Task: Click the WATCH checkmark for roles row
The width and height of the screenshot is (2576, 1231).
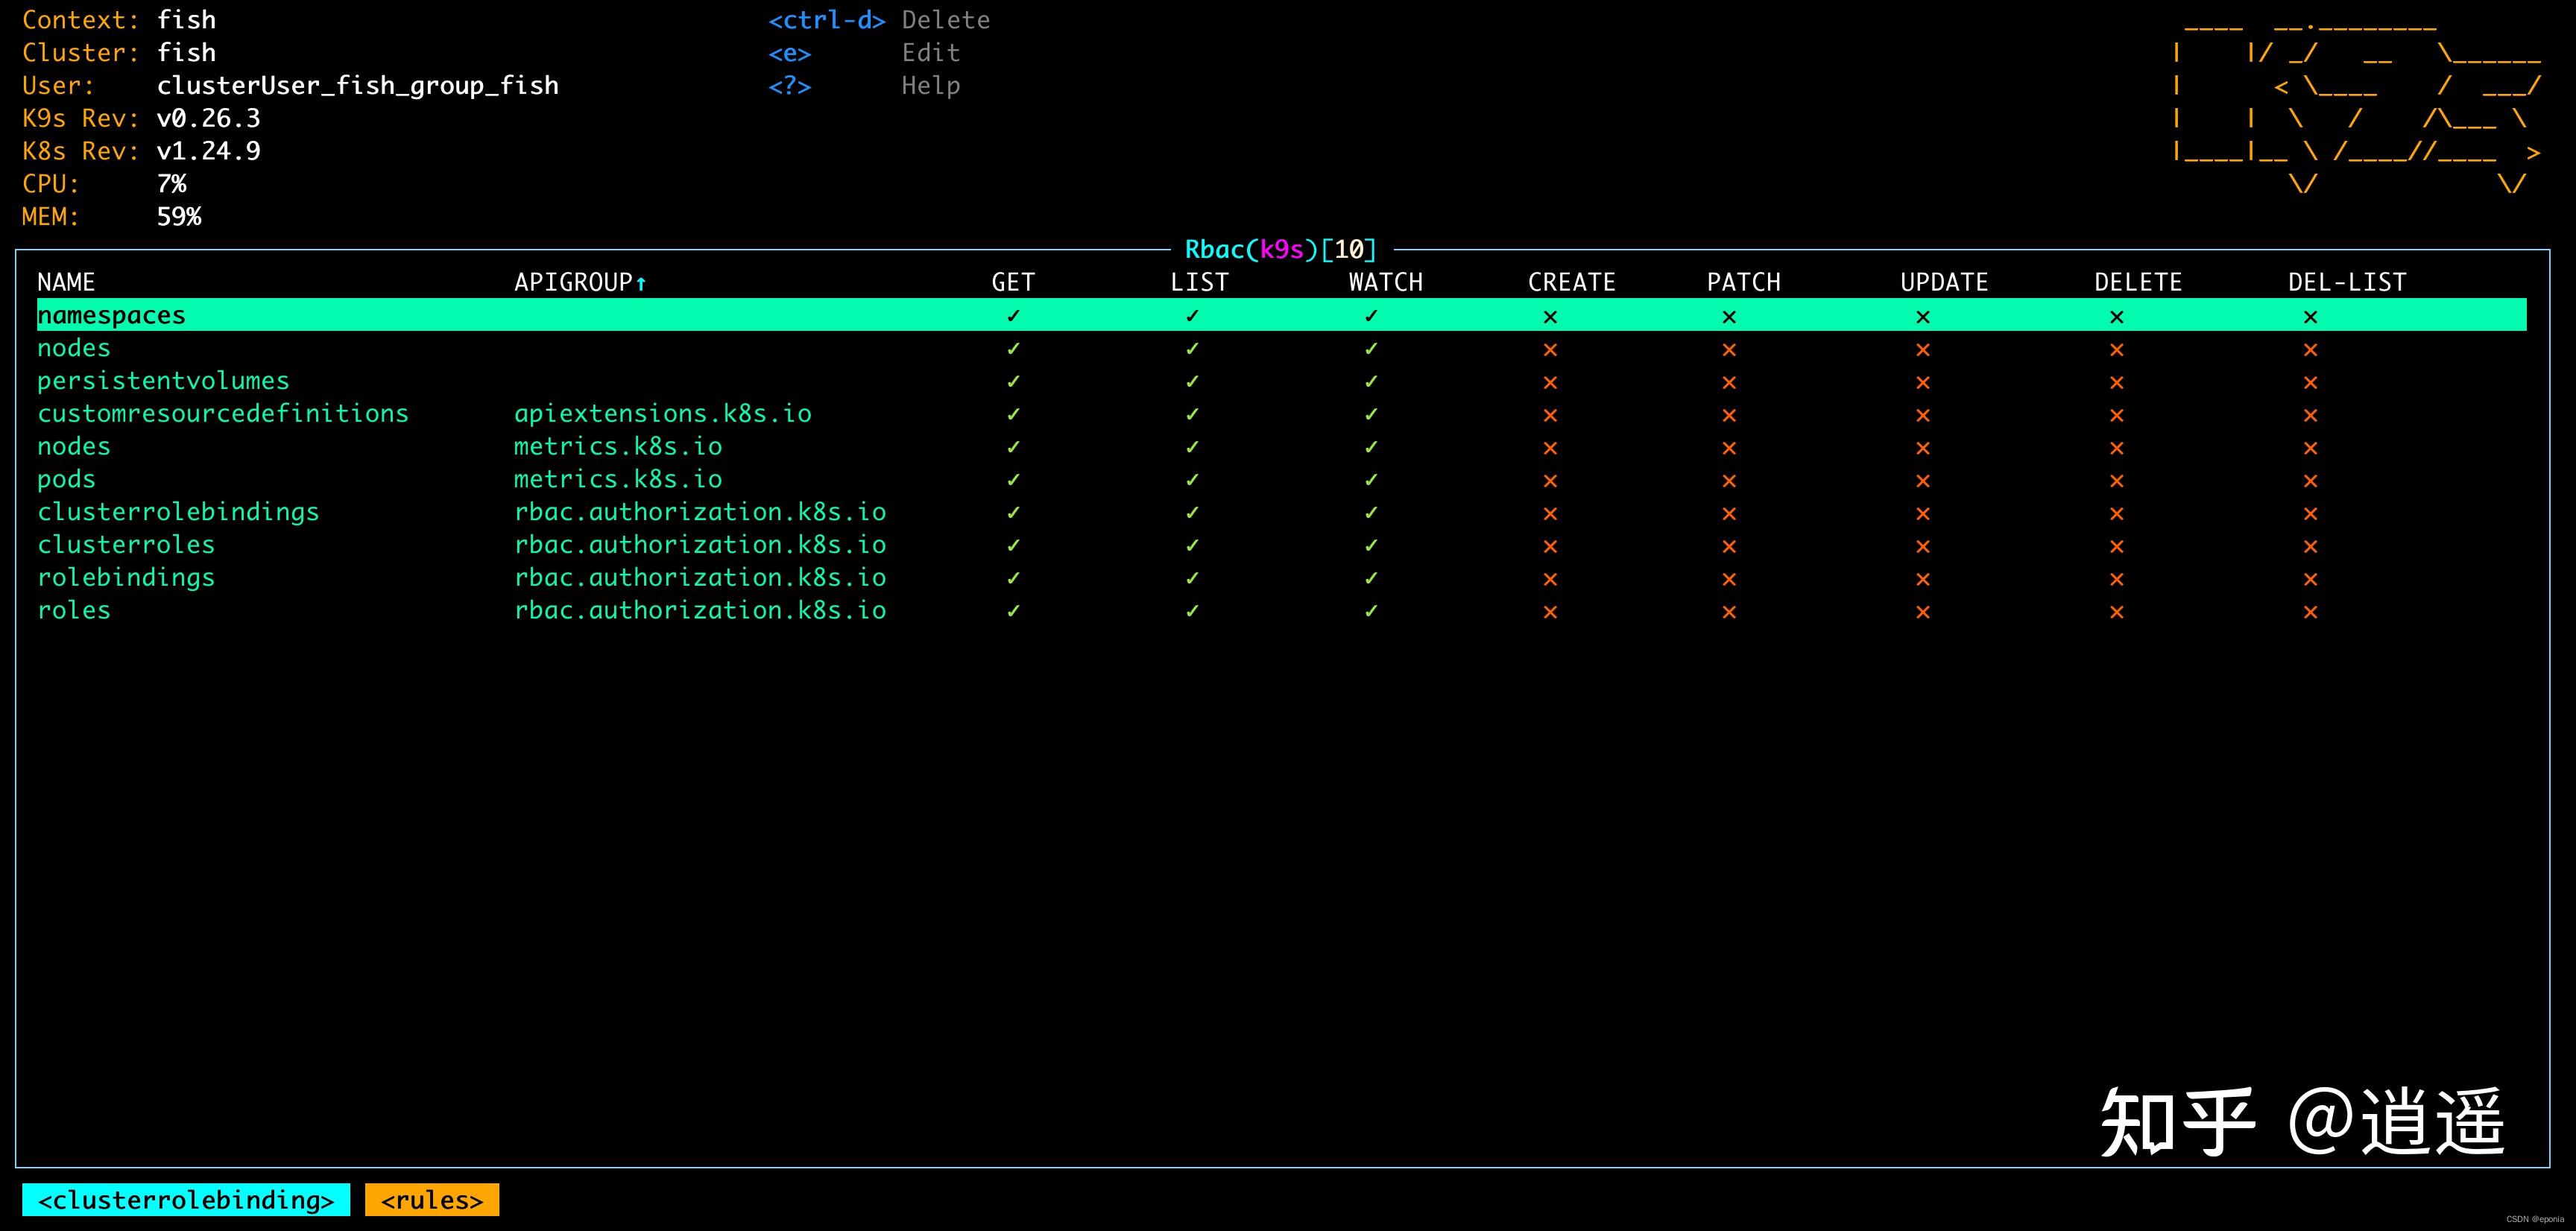Action: [x=1371, y=611]
